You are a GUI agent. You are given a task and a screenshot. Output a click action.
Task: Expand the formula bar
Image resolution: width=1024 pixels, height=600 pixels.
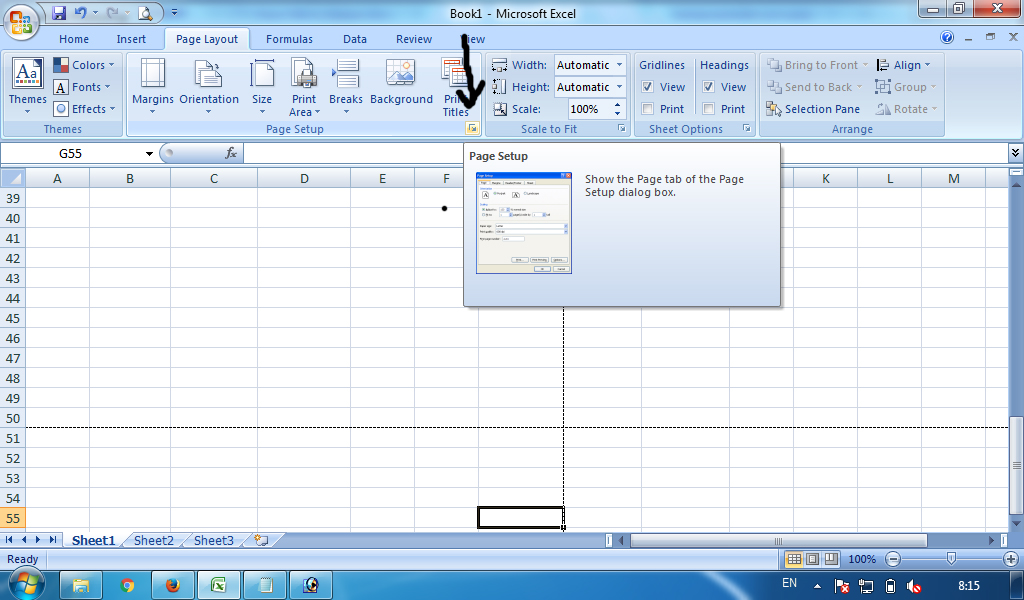tap(1015, 153)
